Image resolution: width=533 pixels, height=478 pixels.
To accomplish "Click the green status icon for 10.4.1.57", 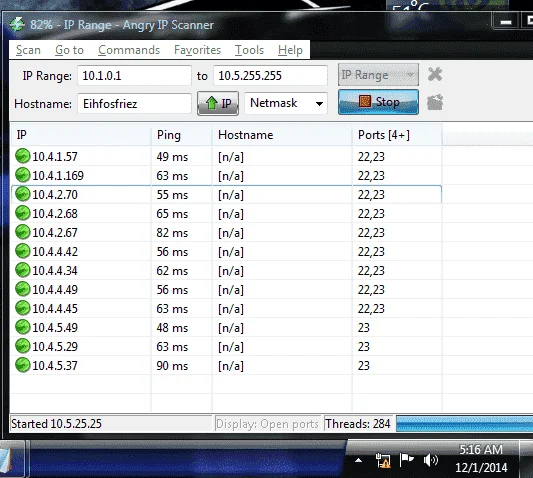I will 23,156.
